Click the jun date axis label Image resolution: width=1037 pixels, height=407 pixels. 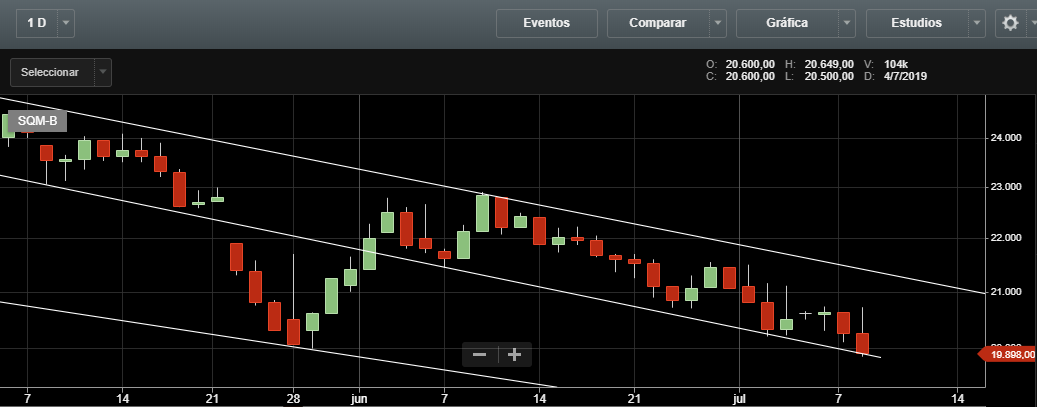(359, 399)
